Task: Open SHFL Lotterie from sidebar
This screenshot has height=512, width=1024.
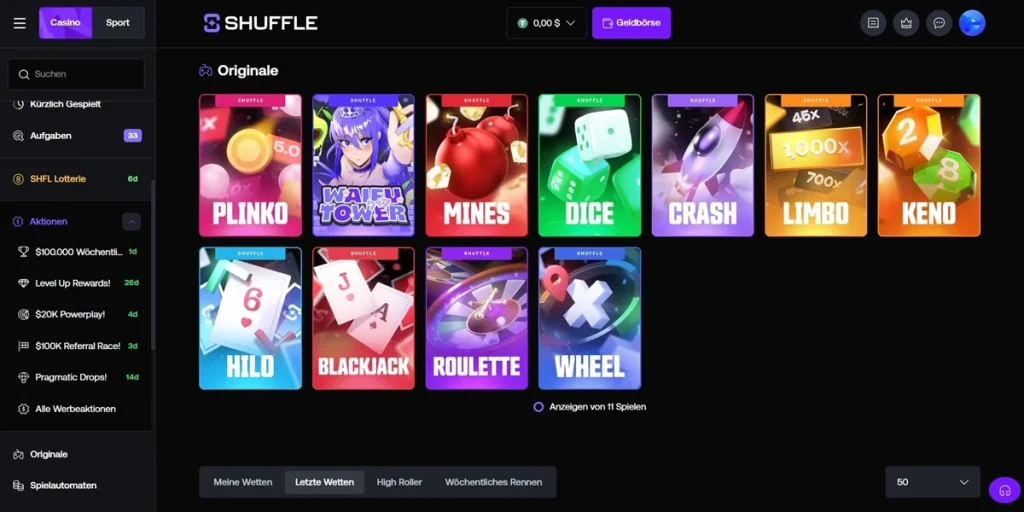Action: [x=77, y=178]
